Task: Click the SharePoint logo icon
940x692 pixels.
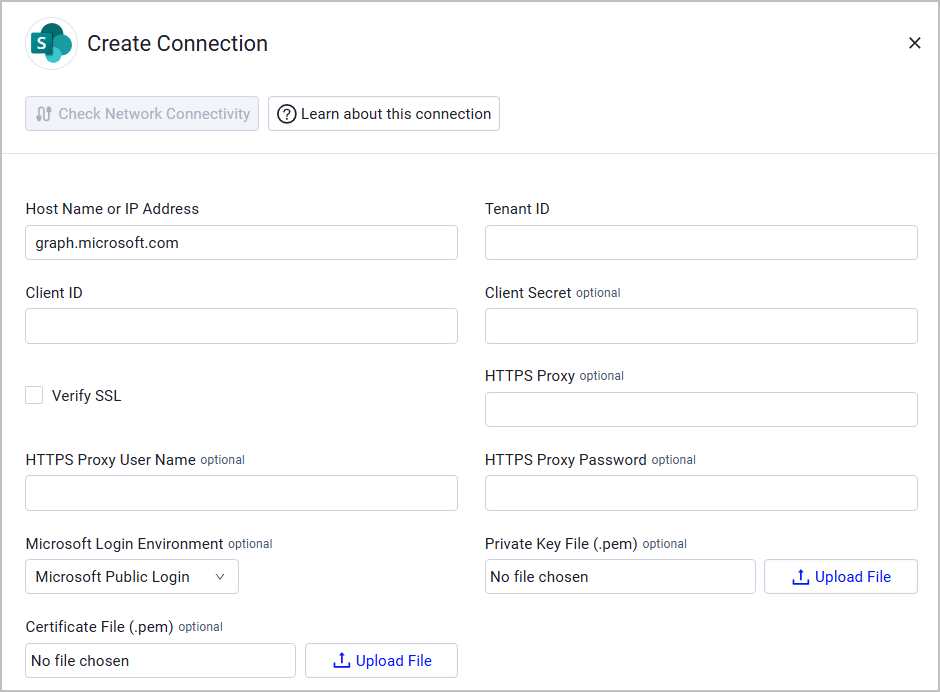Action: click(51, 43)
